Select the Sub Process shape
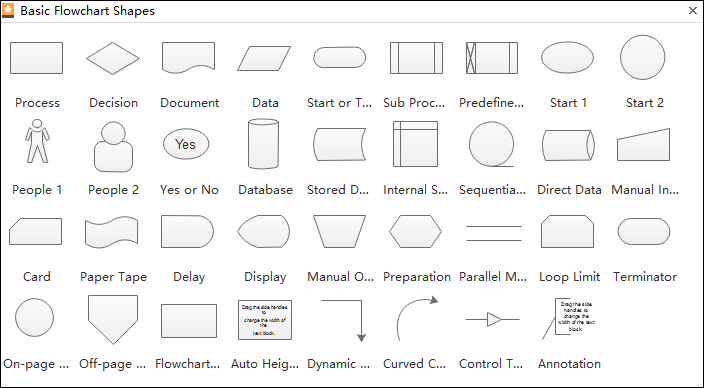 pos(416,58)
